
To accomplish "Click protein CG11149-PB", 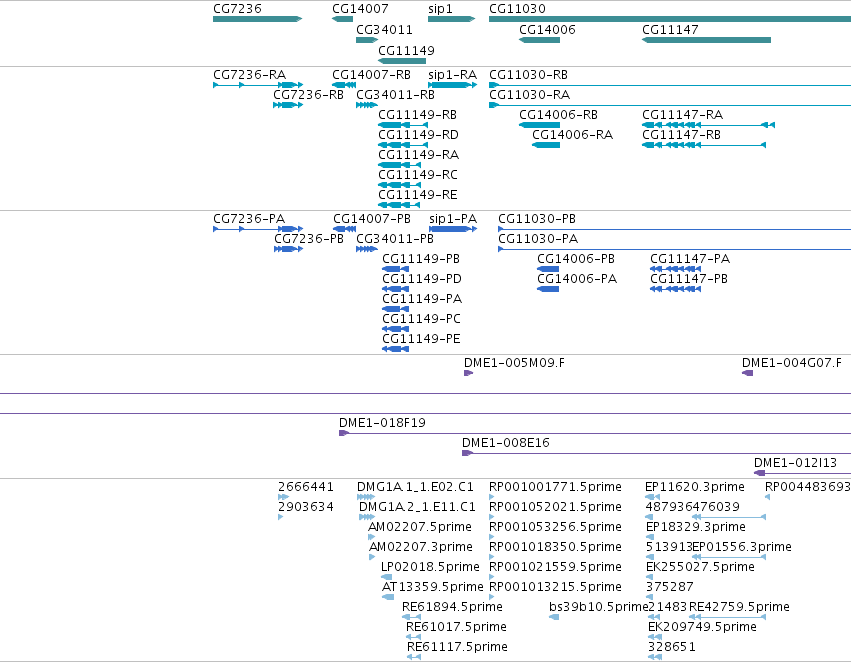I will (396, 269).
